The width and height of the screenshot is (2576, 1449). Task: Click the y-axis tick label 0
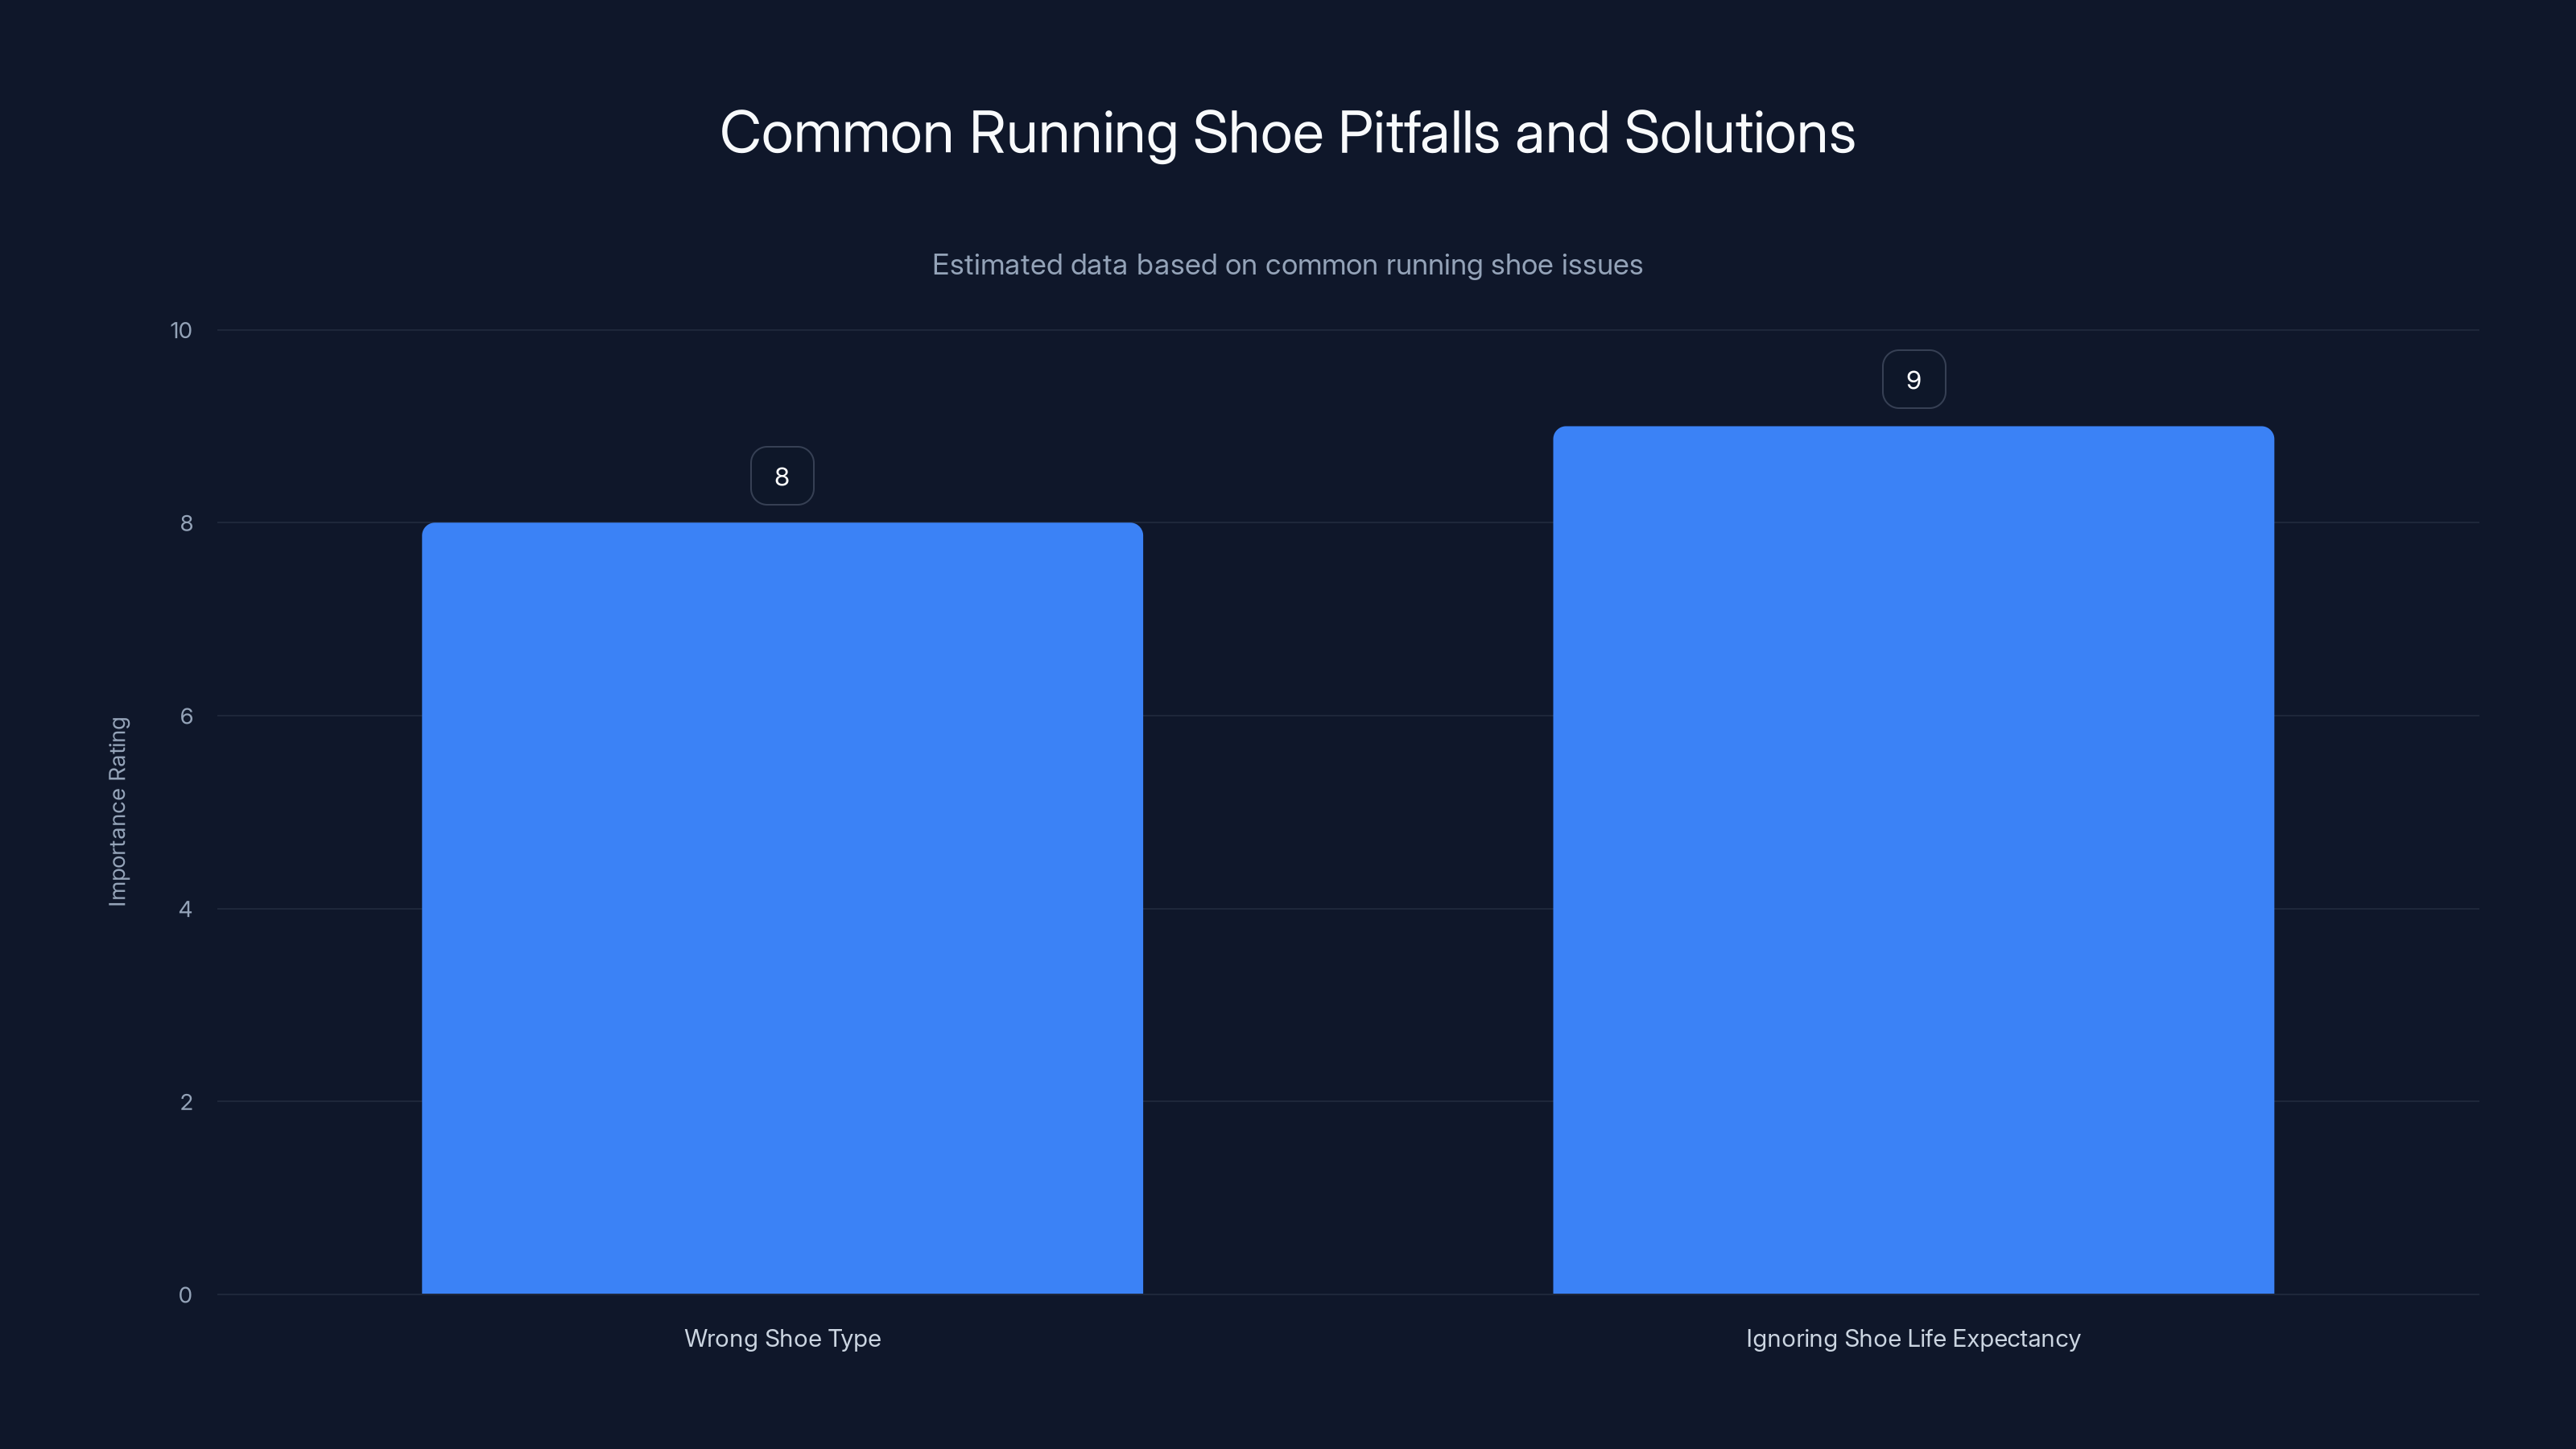(185, 1295)
